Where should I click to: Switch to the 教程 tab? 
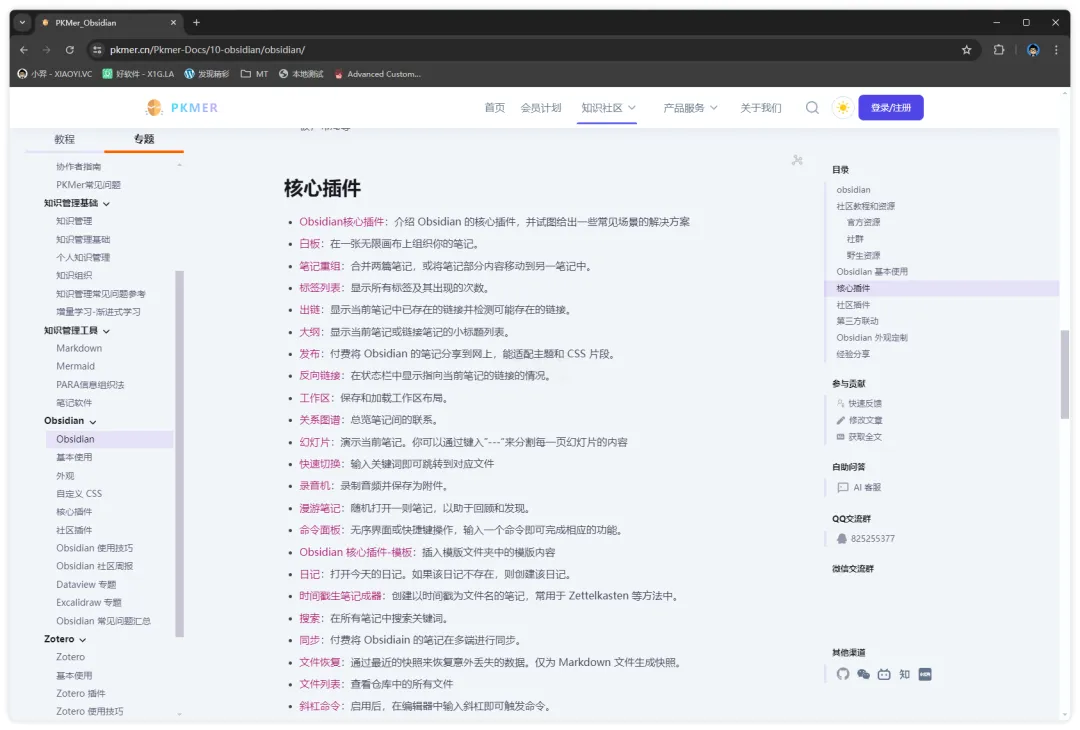pyautogui.click(x=64, y=140)
